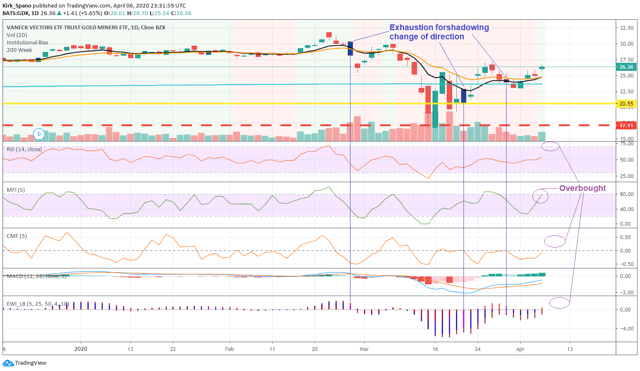Click 80.00 on the MFI scale
Screen dimensions: 640x371
click(x=627, y=194)
